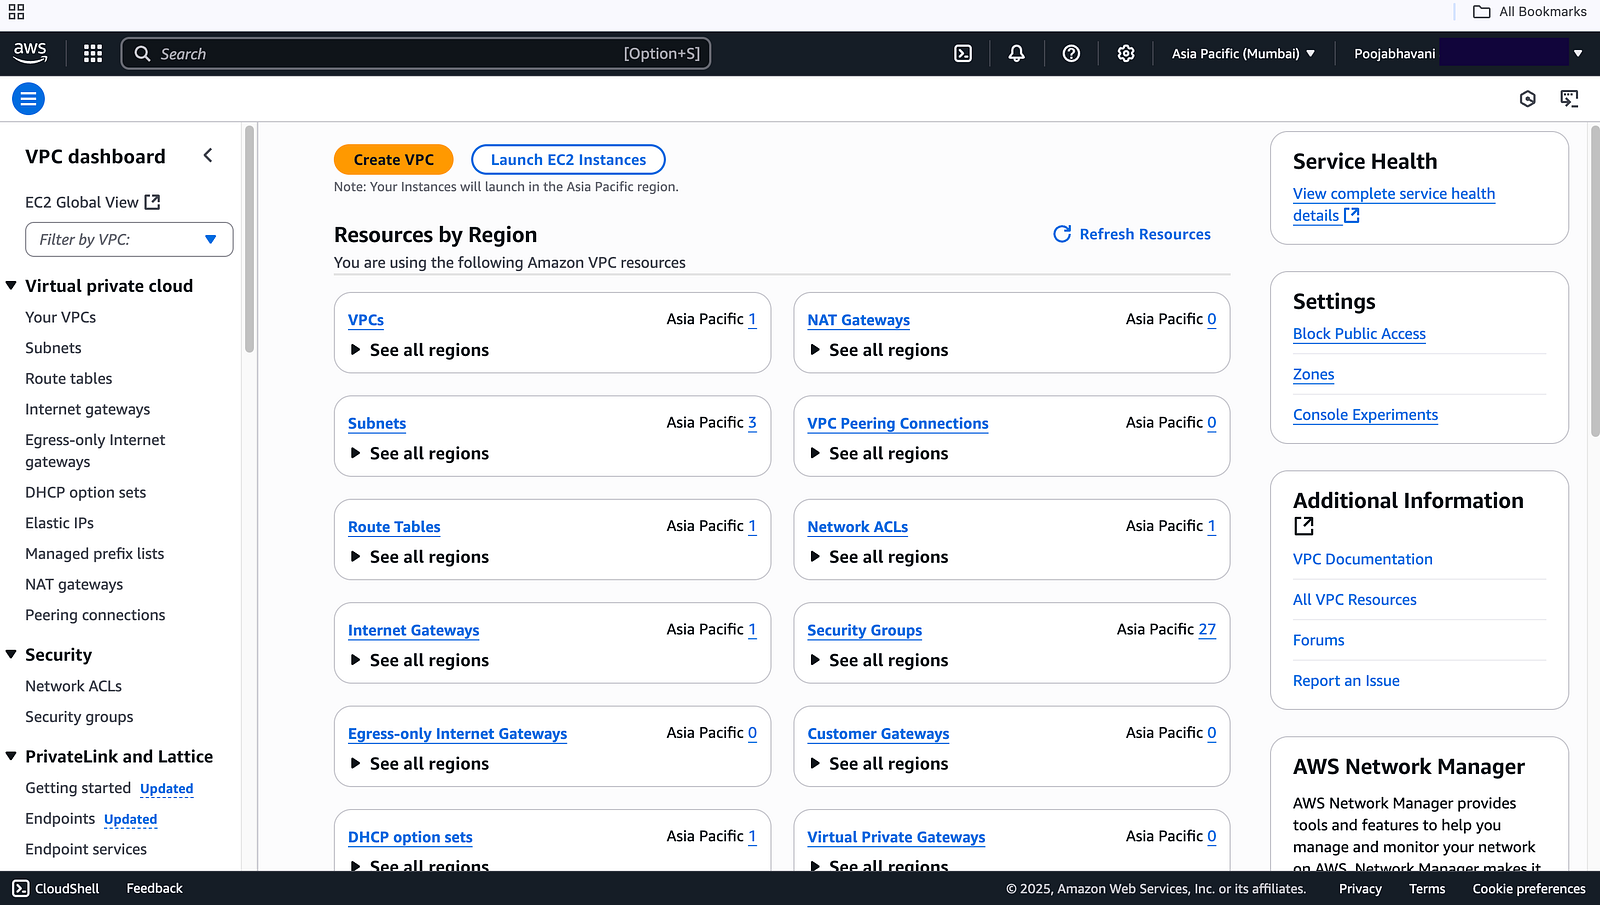Open the Report an Issue link
Viewport: 1600px width, 905px height.
coord(1346,681)
